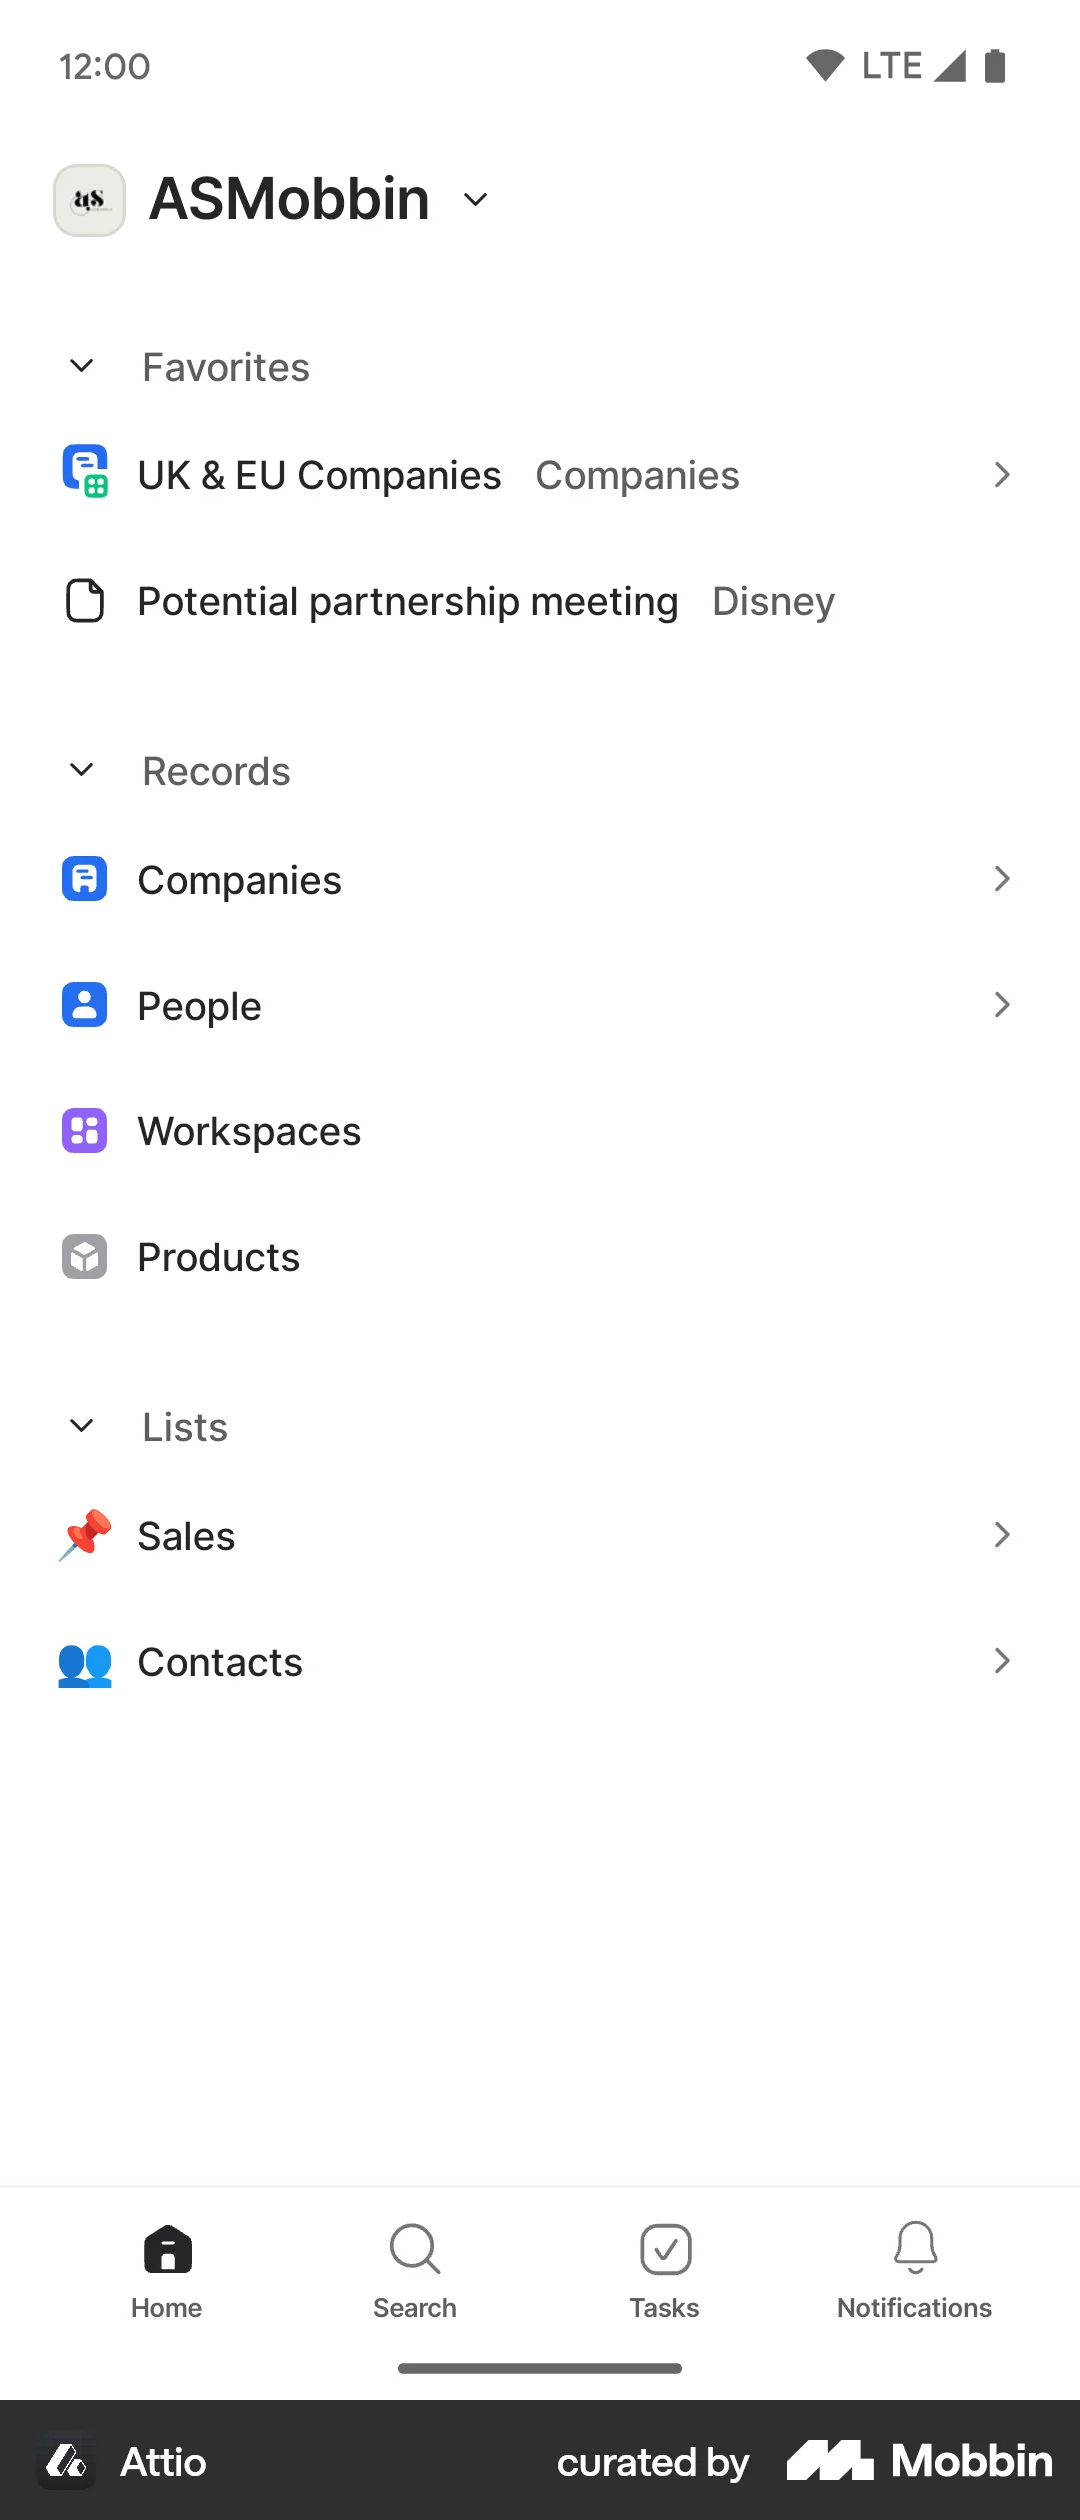Image resolution: width=1080 pixels, height=2520 pixels.
Task: Tap the Companies record icon
Action: [x=85, y=879]
